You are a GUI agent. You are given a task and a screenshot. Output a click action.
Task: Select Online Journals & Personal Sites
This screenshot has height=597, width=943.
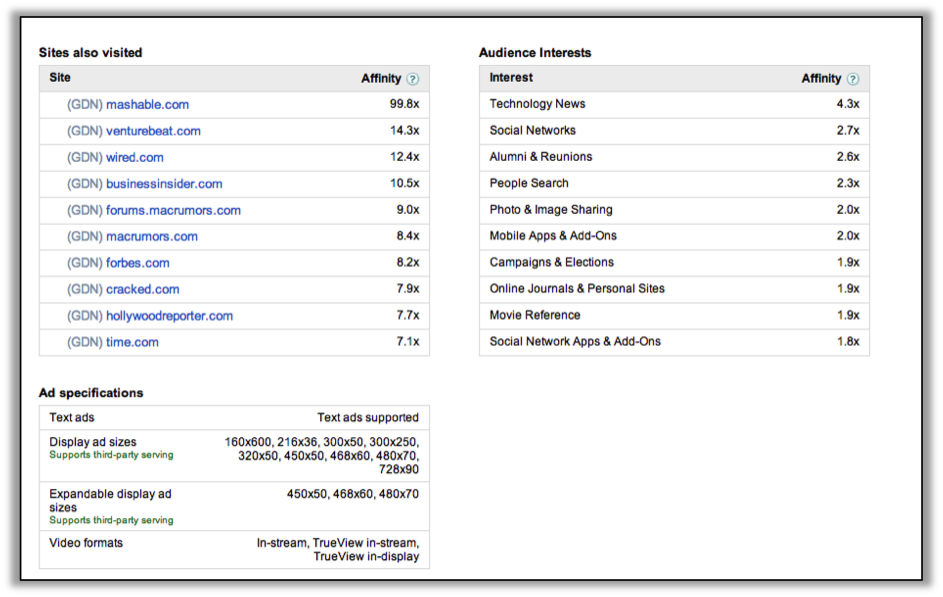(x=674, y=289)
